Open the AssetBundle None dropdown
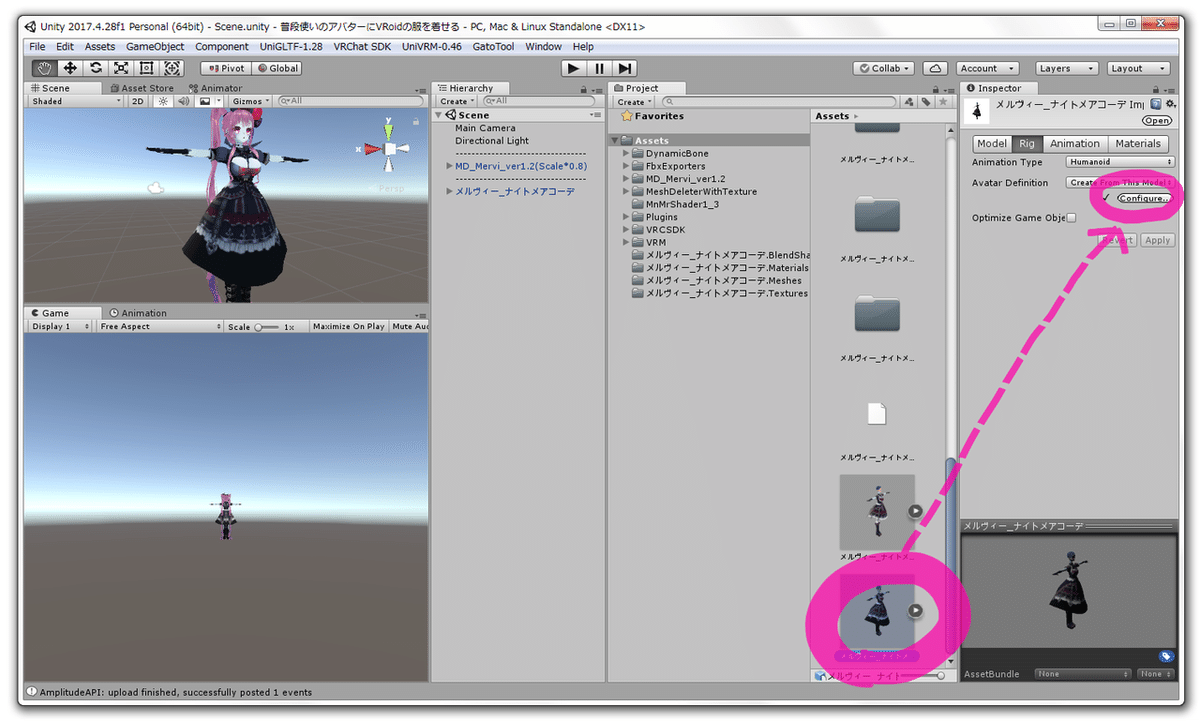The image size is (1200, 721). pos(1082,674)
